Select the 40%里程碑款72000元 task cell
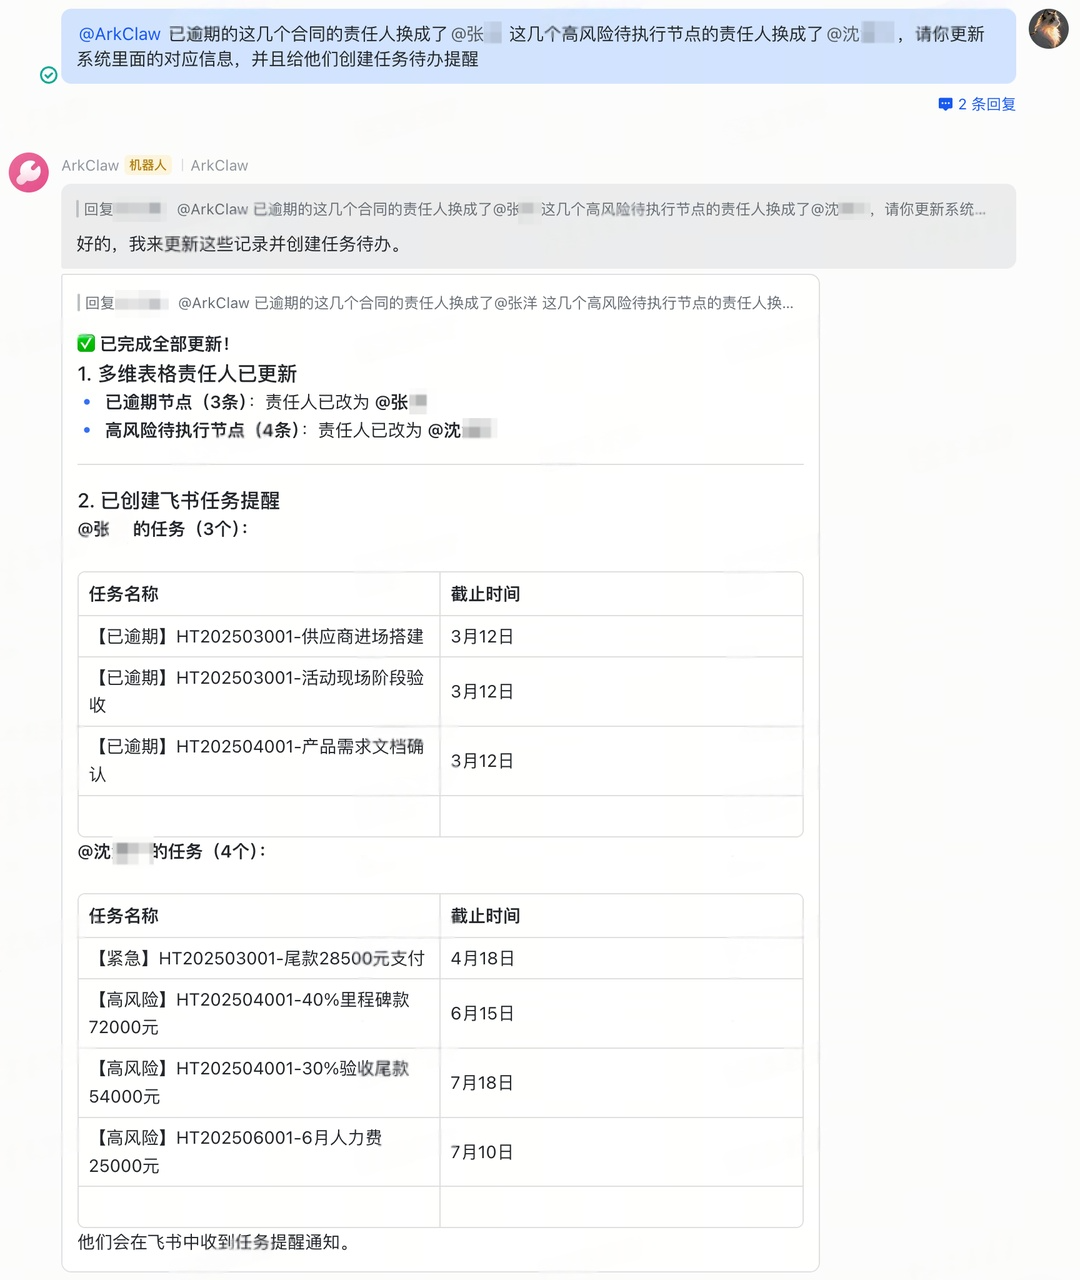1080x1280 pixels. point(259,1013)
